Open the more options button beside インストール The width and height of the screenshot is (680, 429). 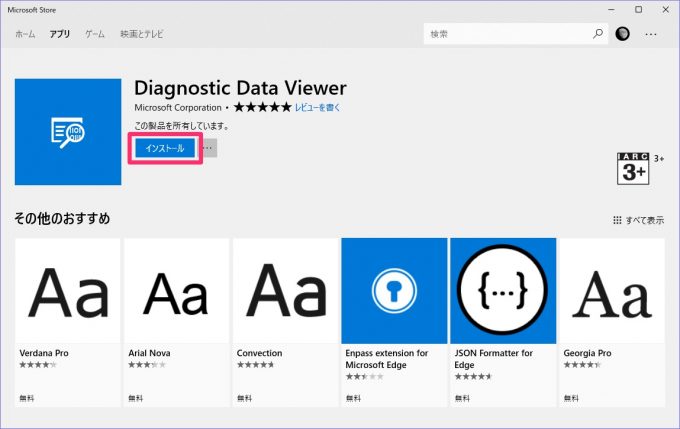pos(209,148)
